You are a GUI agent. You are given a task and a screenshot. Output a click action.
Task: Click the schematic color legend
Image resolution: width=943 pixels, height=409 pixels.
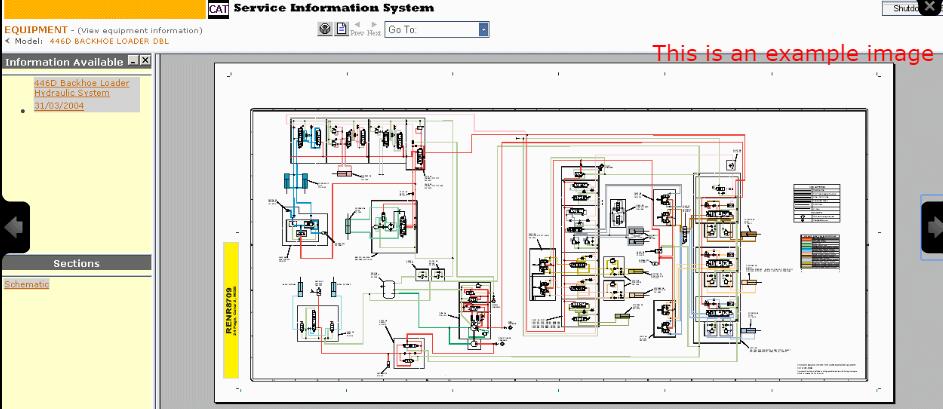click(820, 253)
